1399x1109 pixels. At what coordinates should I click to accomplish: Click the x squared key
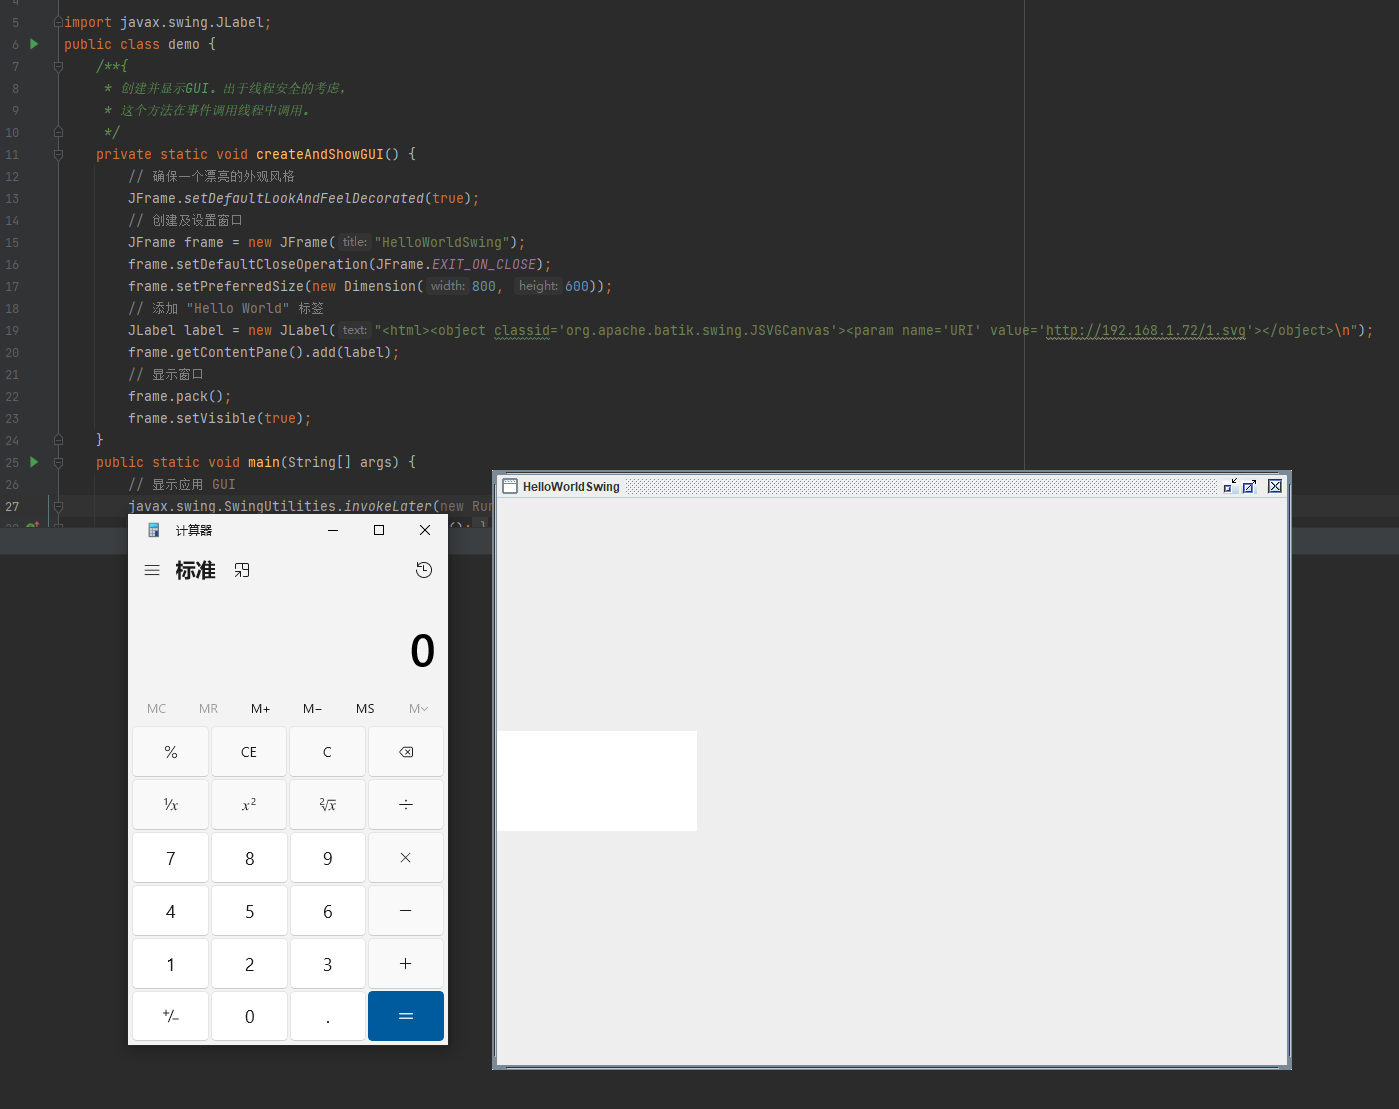(x=249, y=805)
